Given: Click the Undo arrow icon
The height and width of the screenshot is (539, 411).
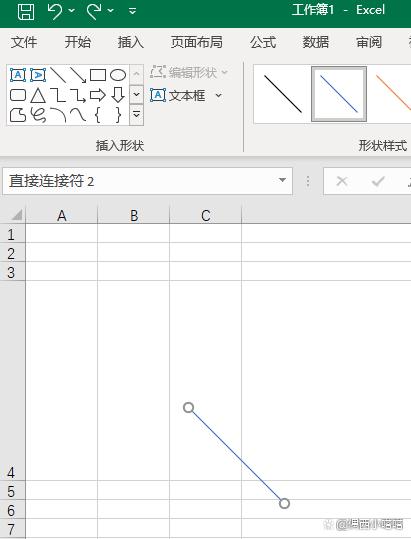Looking at the screenshot, I should pyautogui.click(x=55, y=11).
